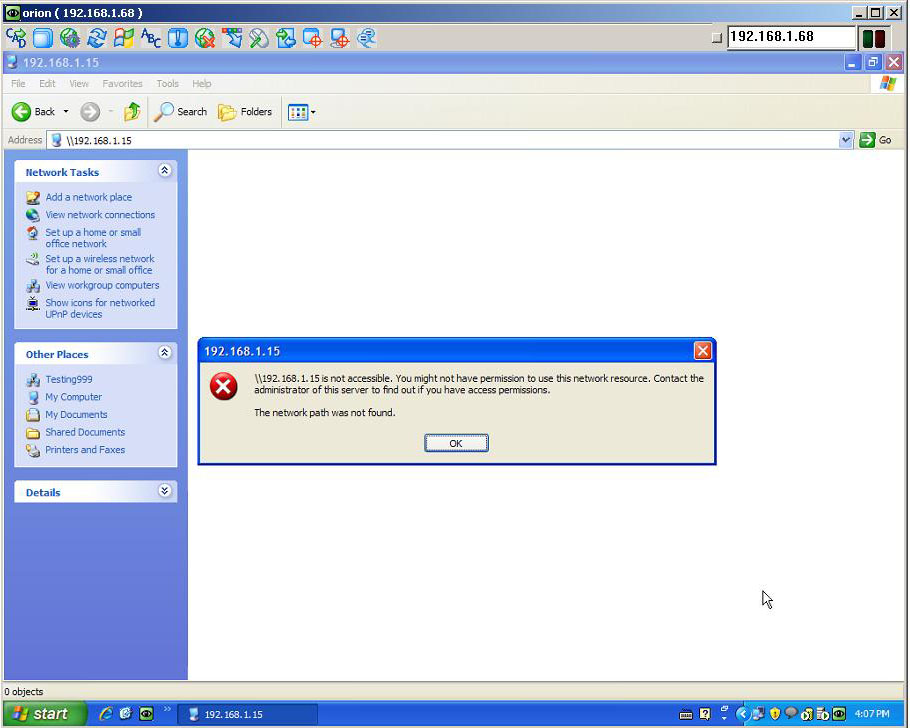Click the Start button
The image size is (910, 728).
point(45,713)
